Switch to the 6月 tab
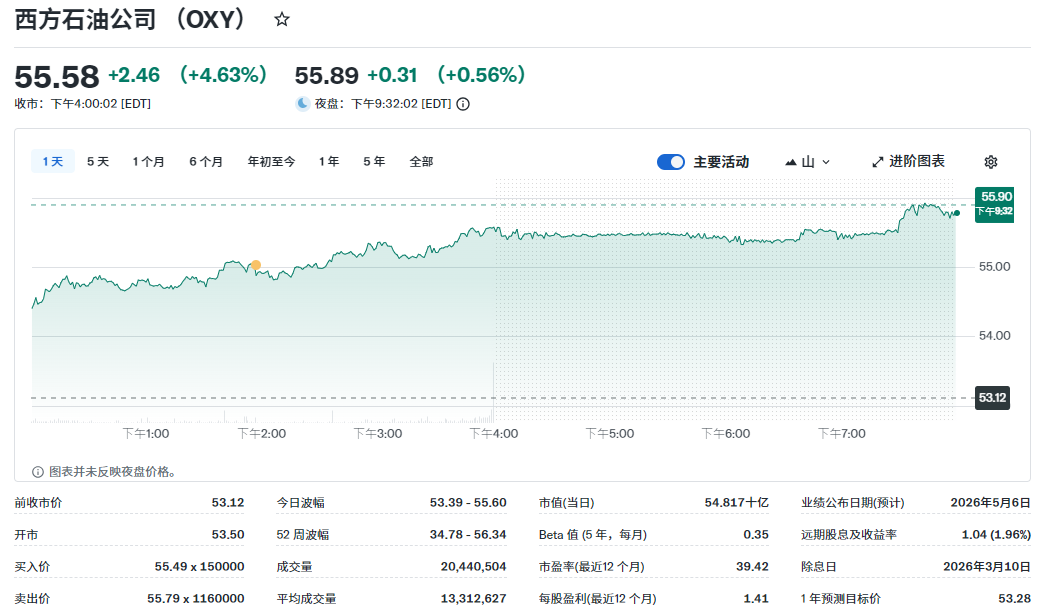The width and height of the screenshot is (1037, 608). tap(205, 160)
